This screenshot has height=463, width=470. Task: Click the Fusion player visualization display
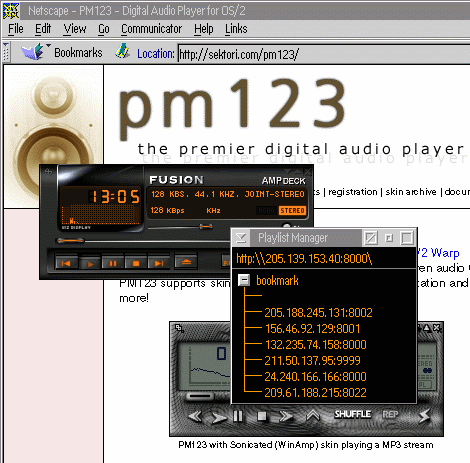pos(100,215)
